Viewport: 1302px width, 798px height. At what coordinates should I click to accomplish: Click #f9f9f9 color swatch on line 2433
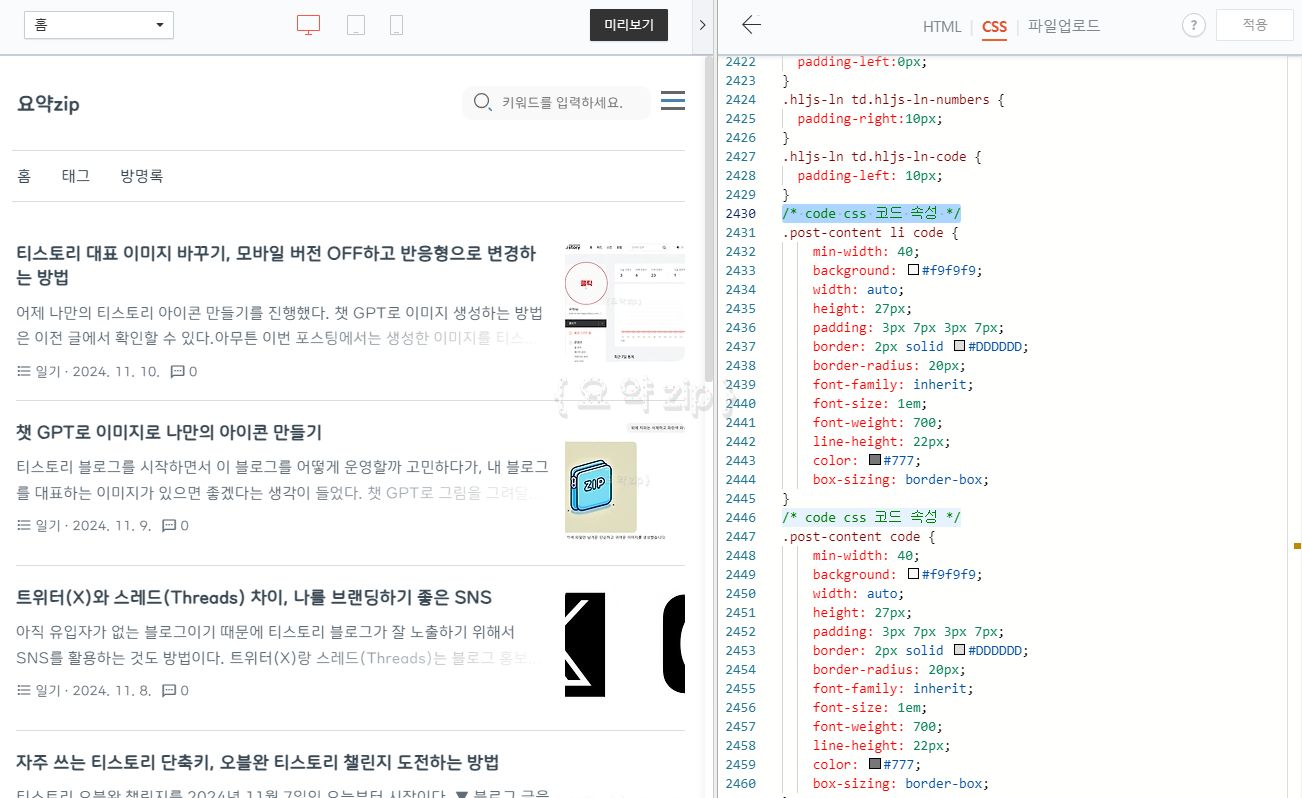[913, 270]
